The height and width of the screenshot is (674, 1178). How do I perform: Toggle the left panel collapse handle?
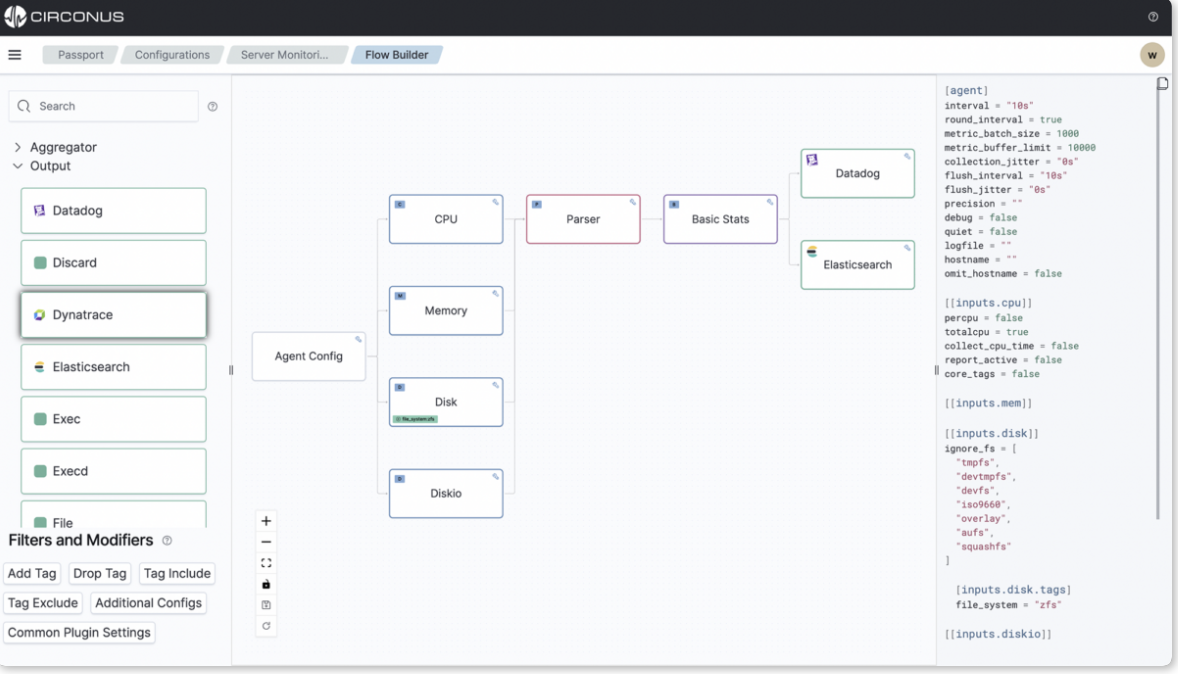pos(231,370)
